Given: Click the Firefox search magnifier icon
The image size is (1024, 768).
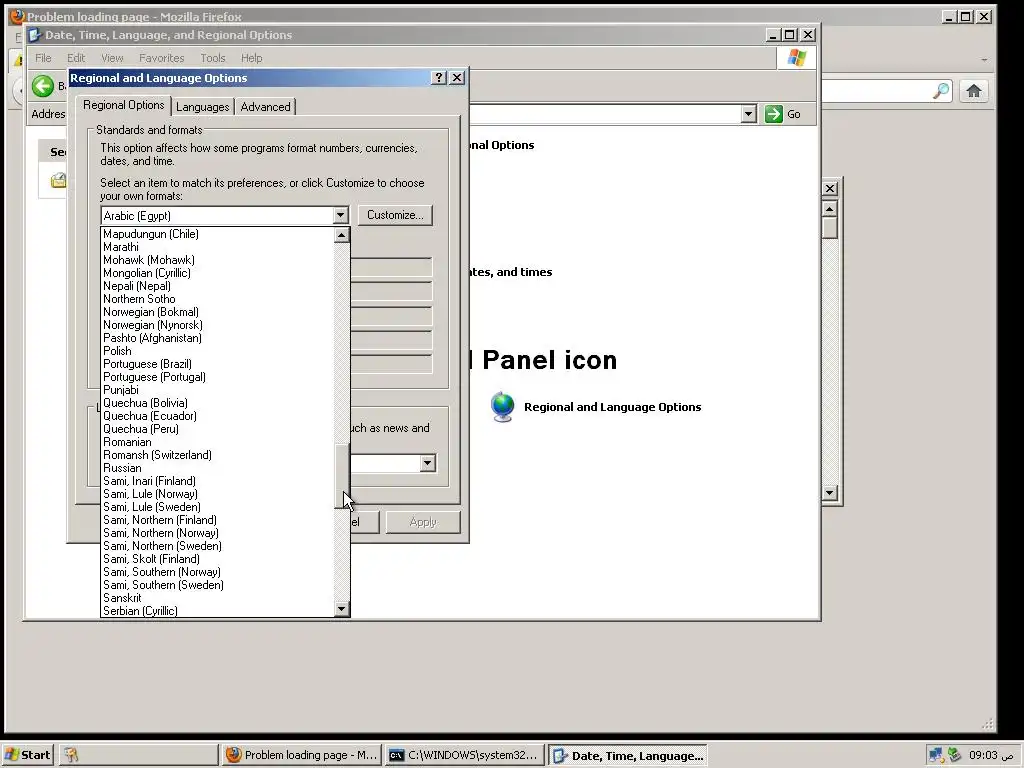Looking at the screenshot, I should click(x=941, y=91).
